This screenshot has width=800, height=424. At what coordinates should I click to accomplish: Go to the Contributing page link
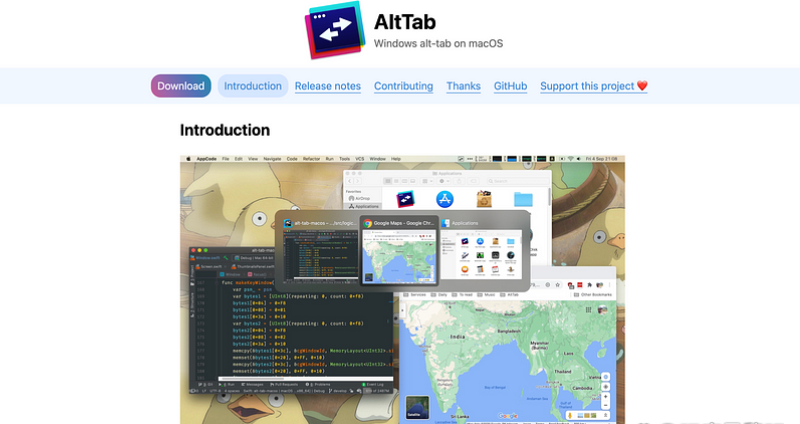point(404,86)
